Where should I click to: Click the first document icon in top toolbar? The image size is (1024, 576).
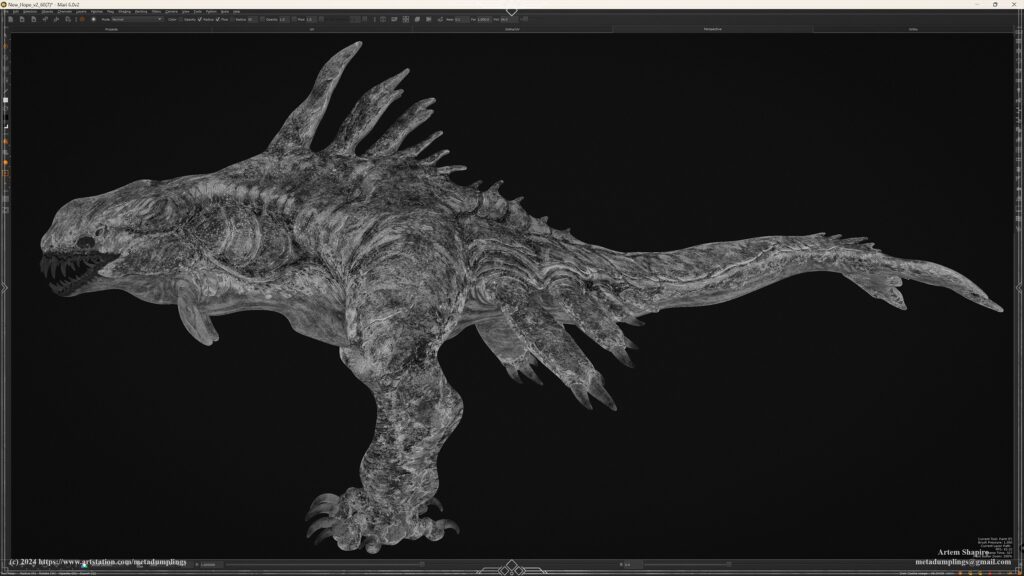[9, 19]
